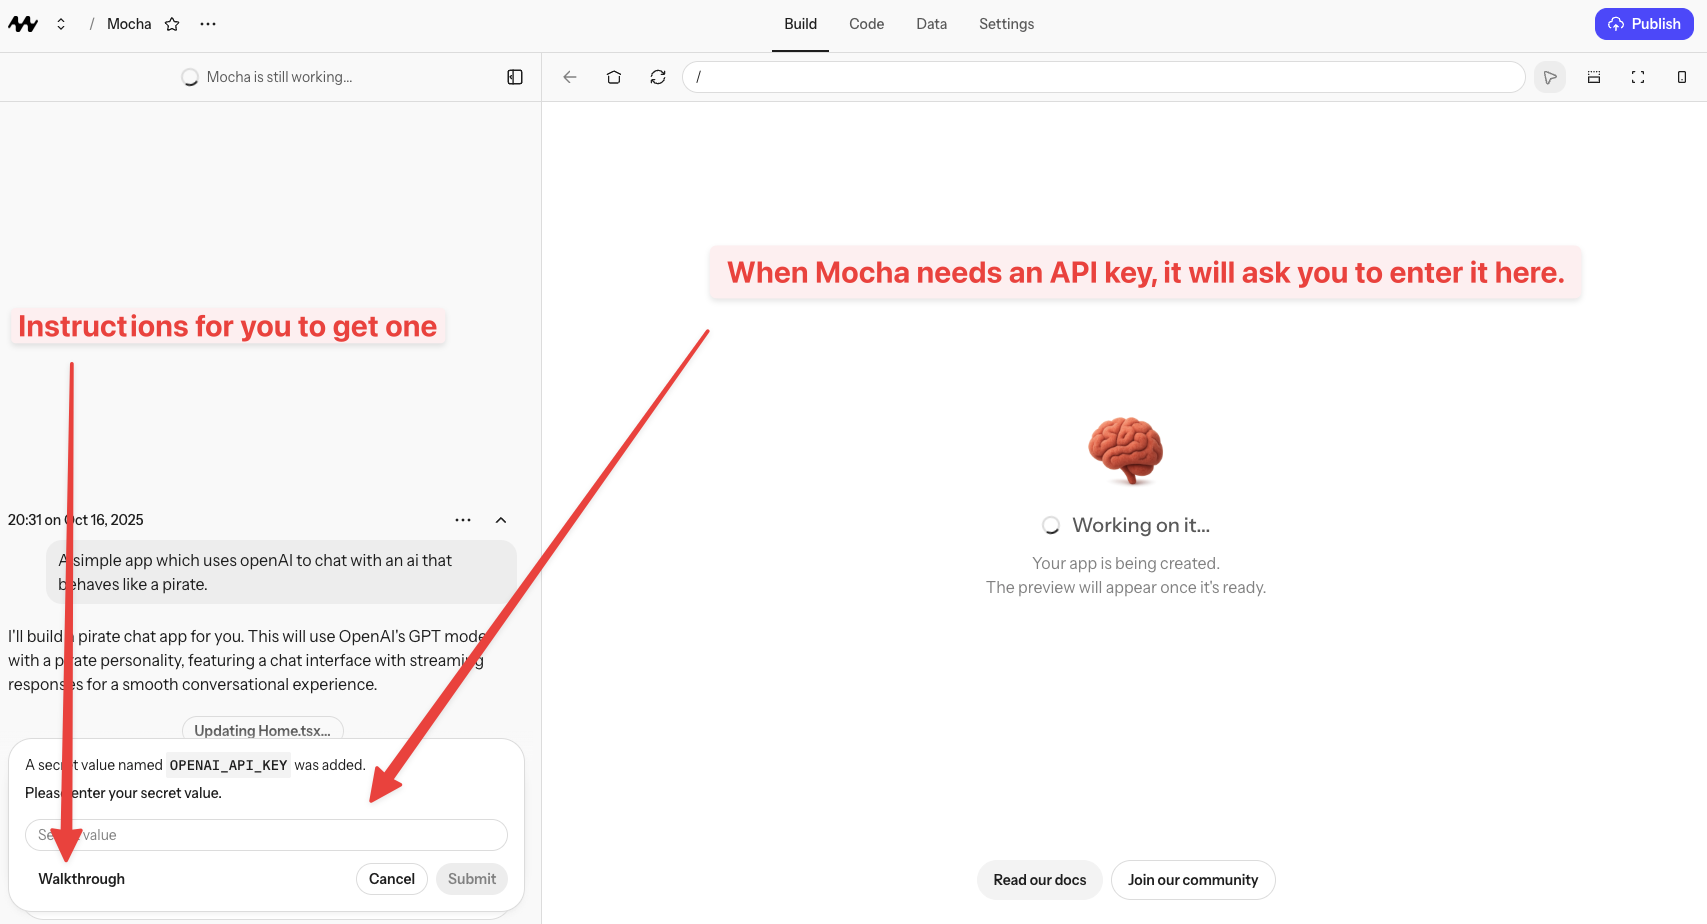Screen dimensions: 1707x924
Task: Go back in the preview browser
Action: pyautogui.click(x=570, y=77)
